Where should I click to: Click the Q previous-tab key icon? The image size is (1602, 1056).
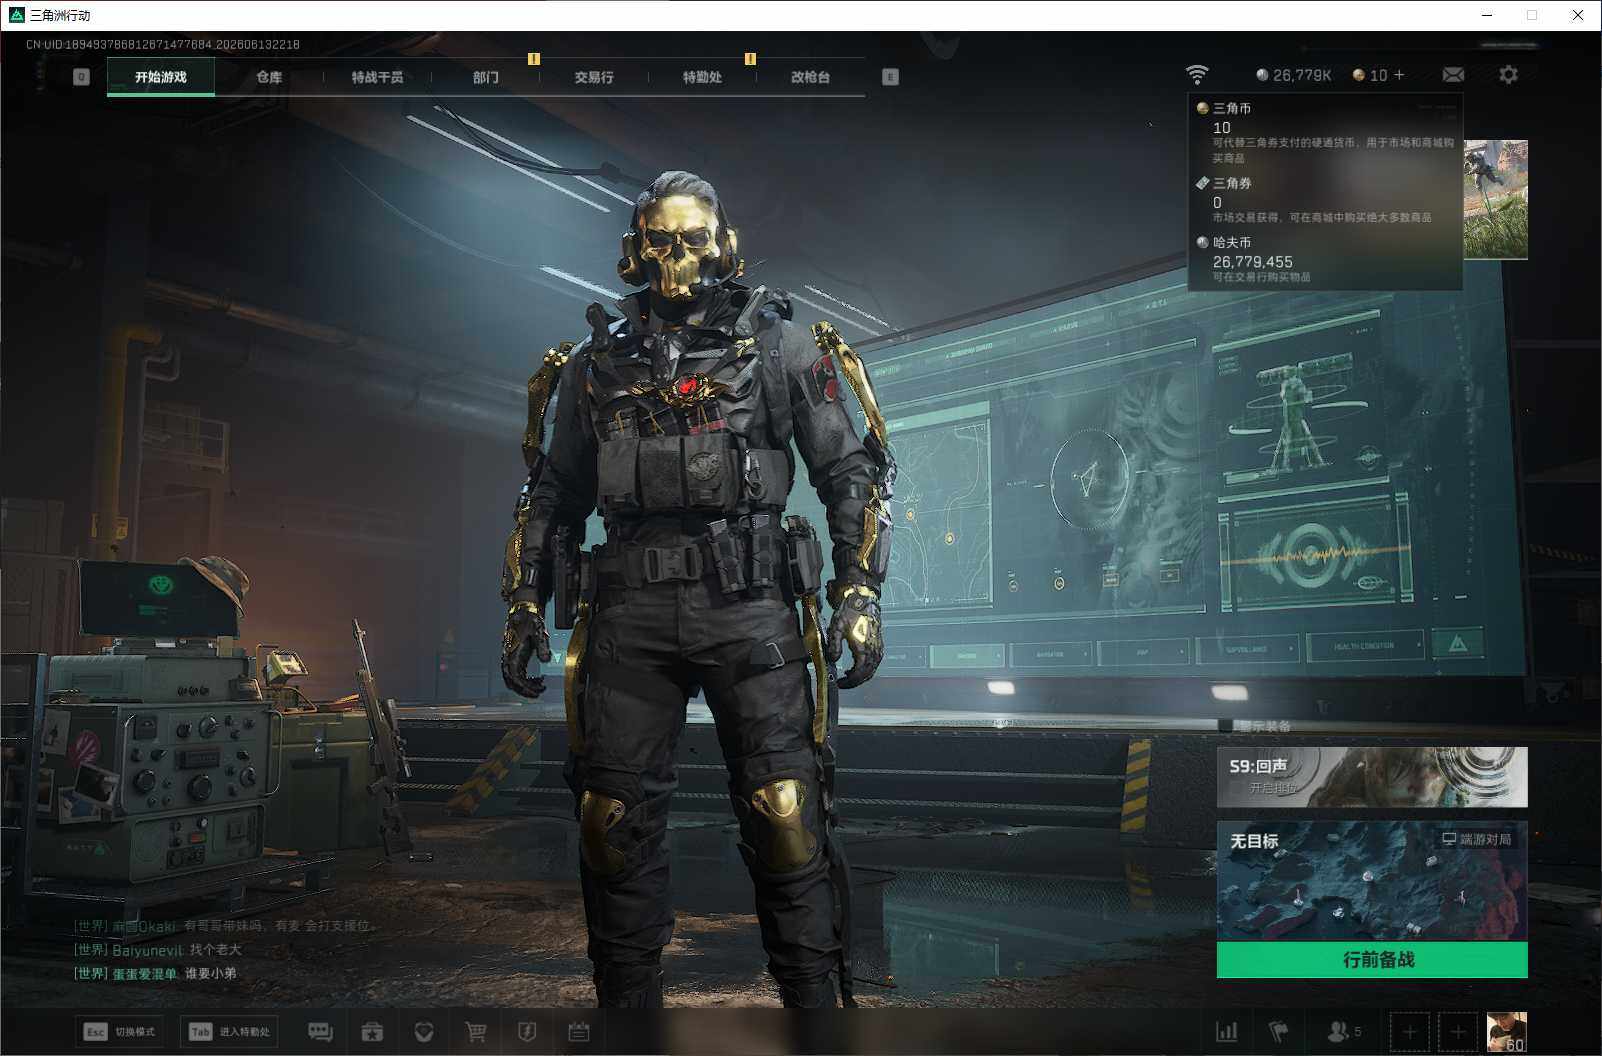[81, 77]
